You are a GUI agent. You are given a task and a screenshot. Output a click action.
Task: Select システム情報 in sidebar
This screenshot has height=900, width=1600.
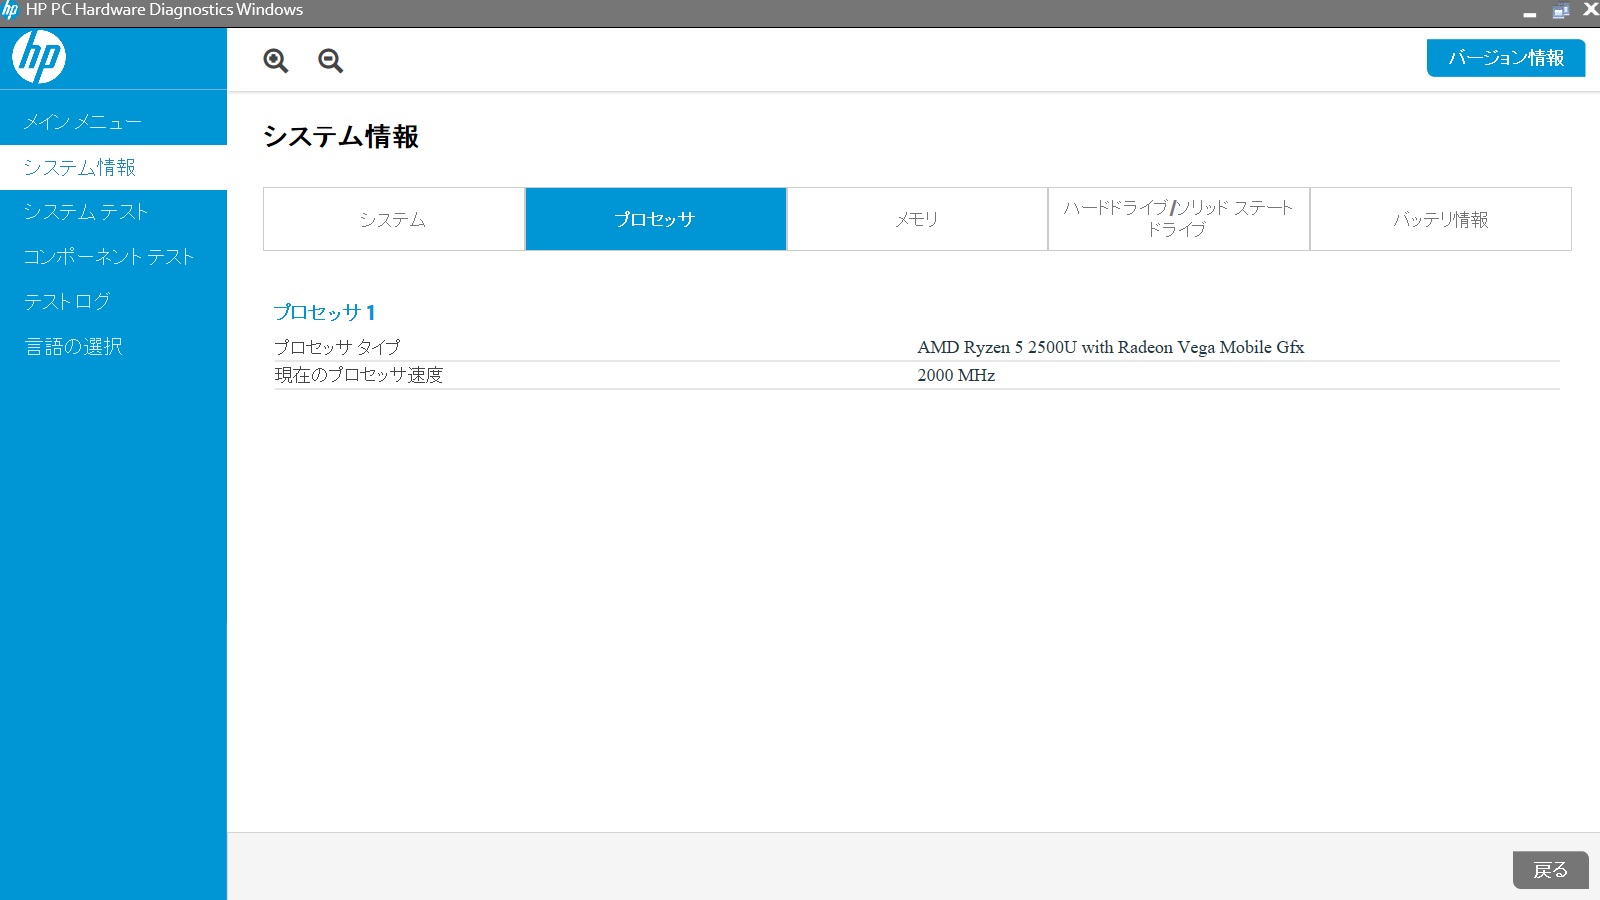tap(113, 167)
